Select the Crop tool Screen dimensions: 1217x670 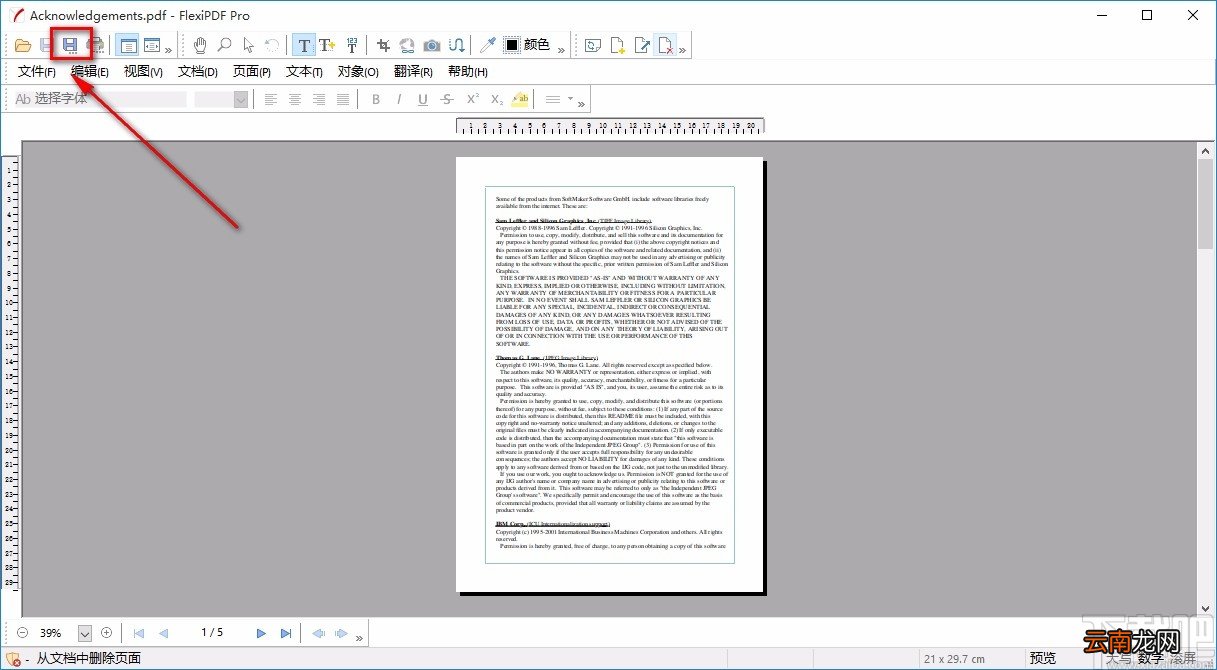(x=383, y=45)
